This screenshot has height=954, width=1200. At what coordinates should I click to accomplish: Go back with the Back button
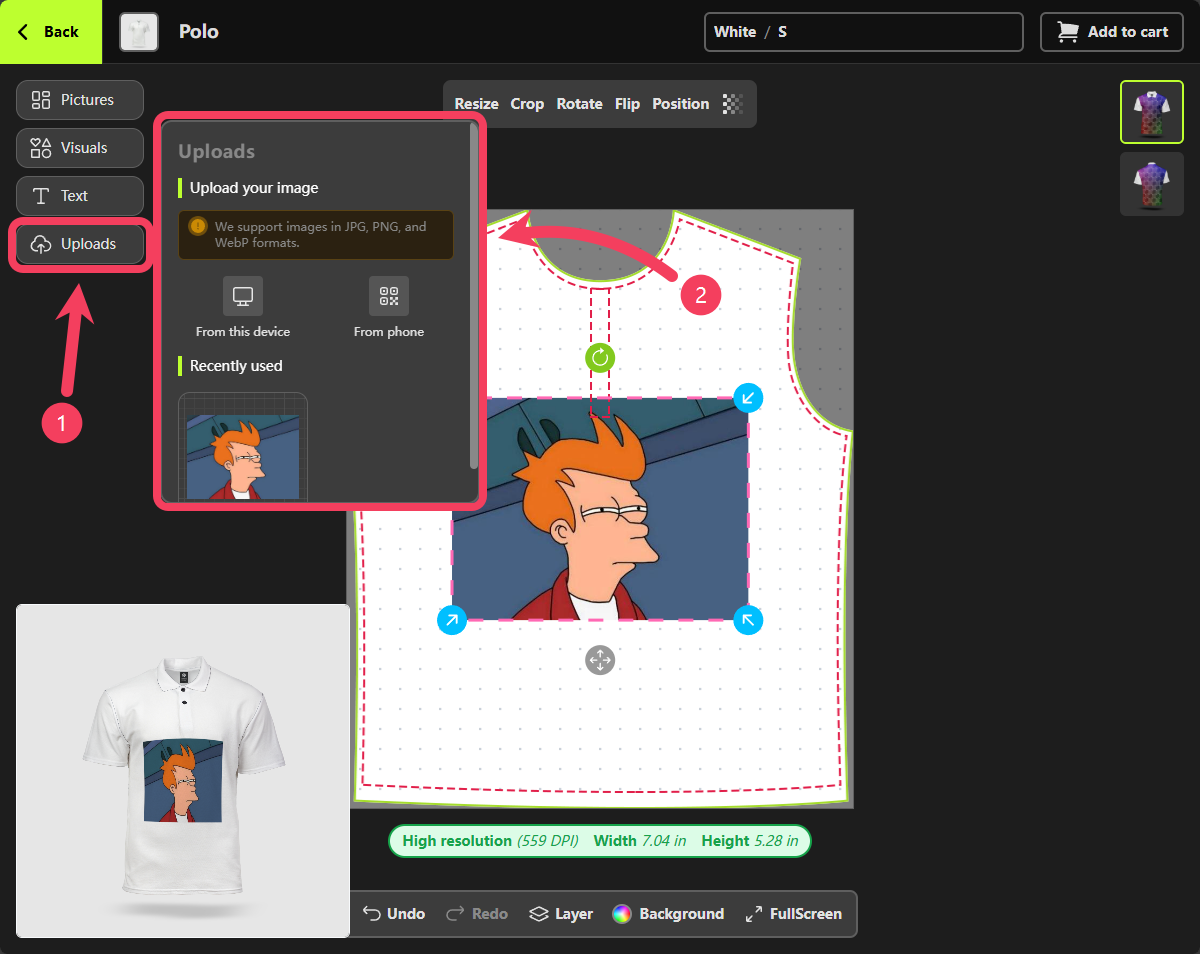coord(50,32)
